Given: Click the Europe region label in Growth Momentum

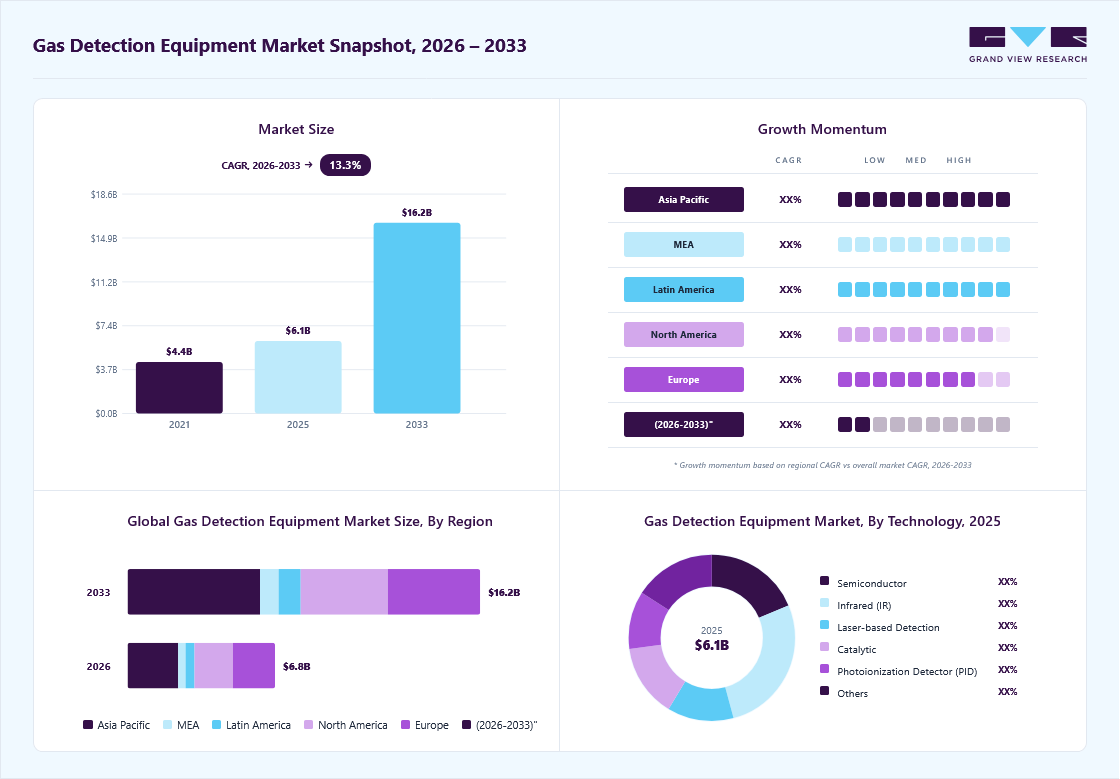Looking at the screenshot, I should point(684,379).
